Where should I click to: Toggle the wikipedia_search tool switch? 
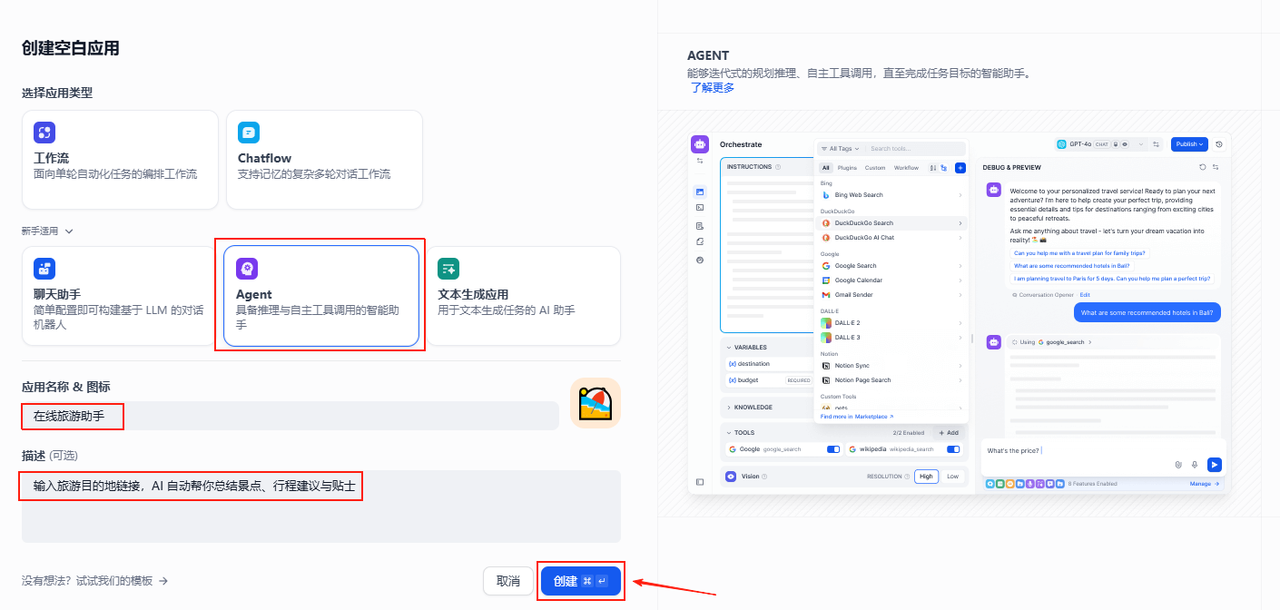pyautogui.click(x=952, y=450)
